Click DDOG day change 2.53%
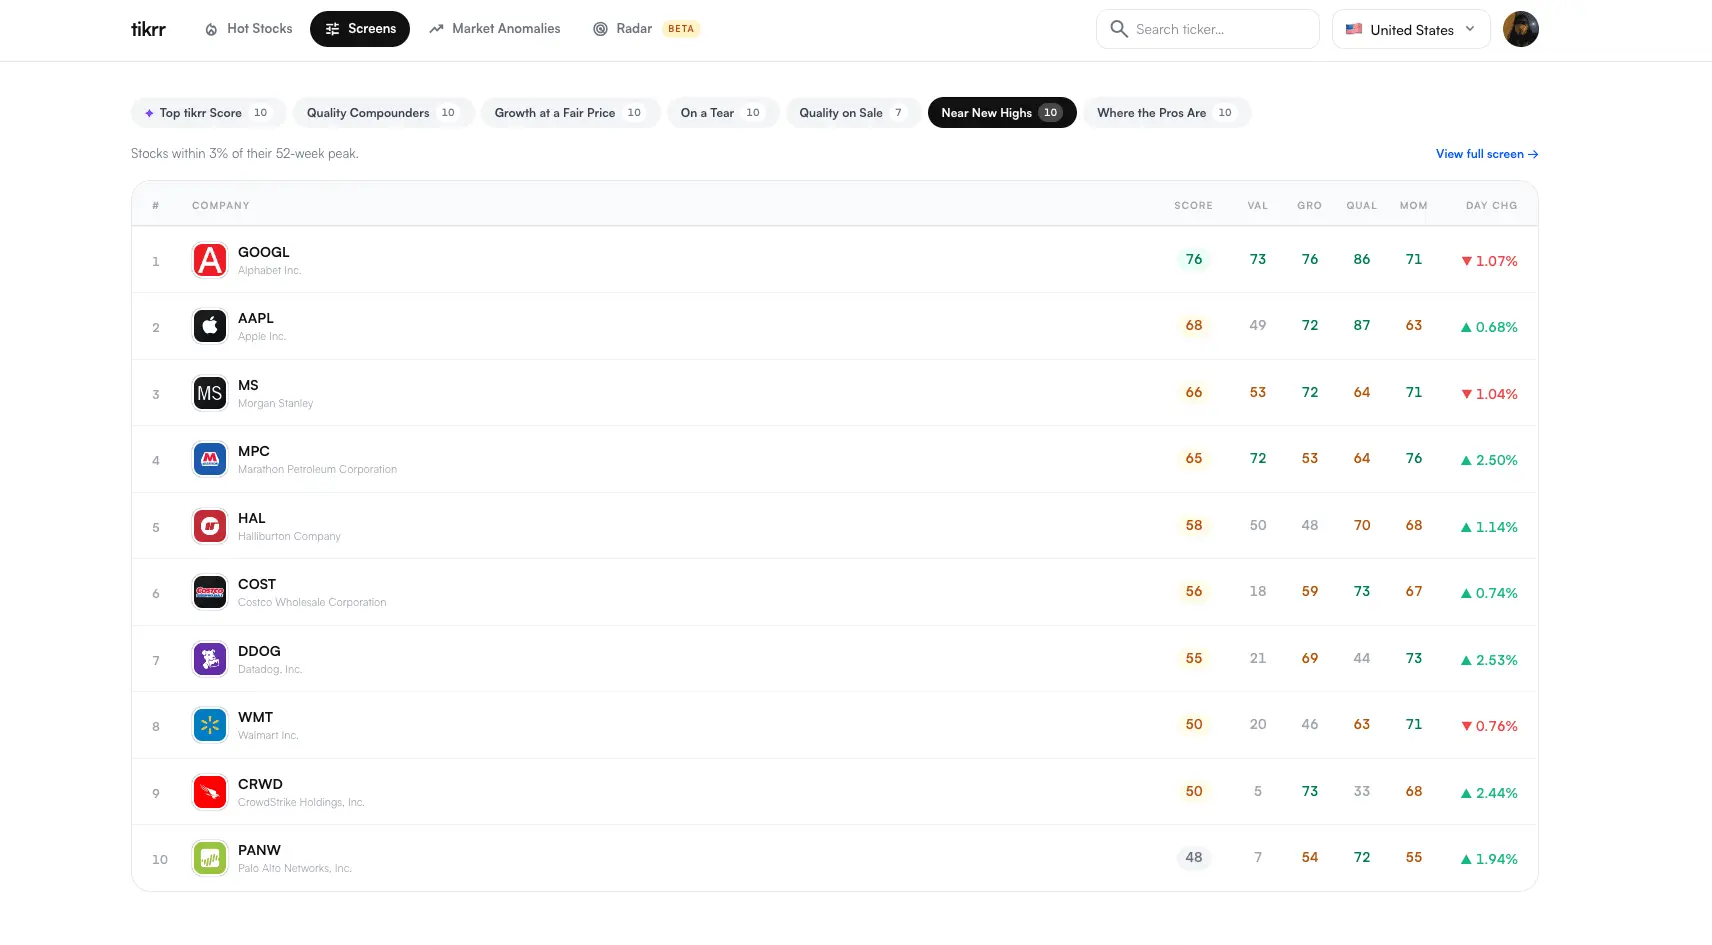 (x=1489, y=660)
